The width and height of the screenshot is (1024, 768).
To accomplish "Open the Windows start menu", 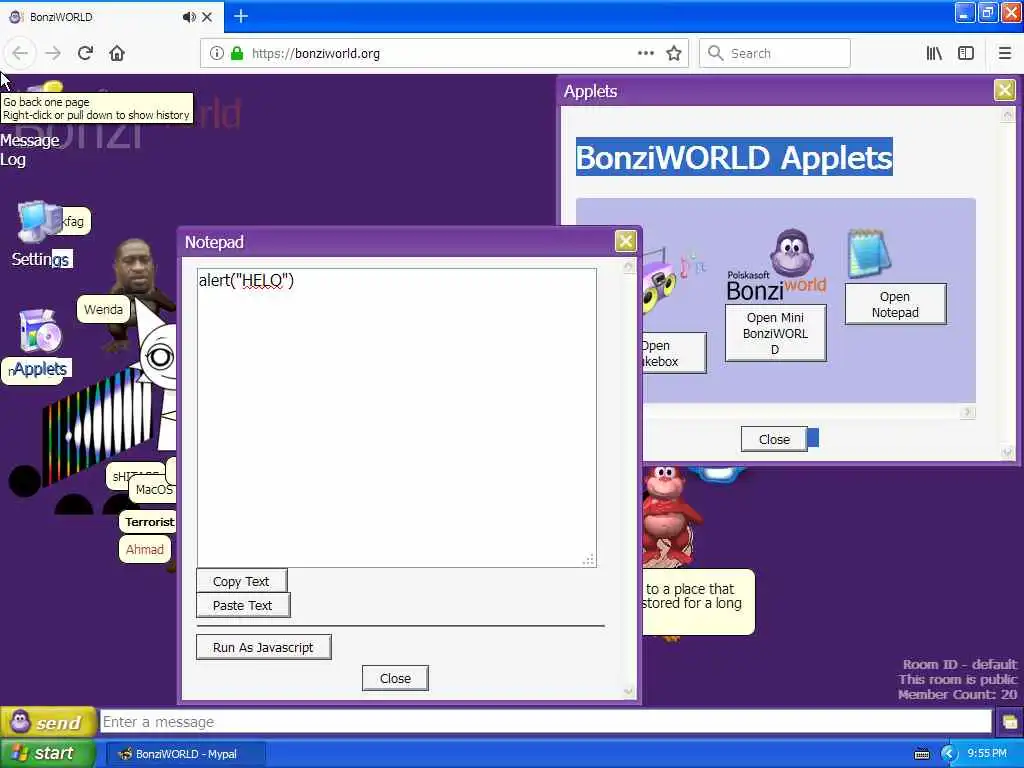I will 48,753.
